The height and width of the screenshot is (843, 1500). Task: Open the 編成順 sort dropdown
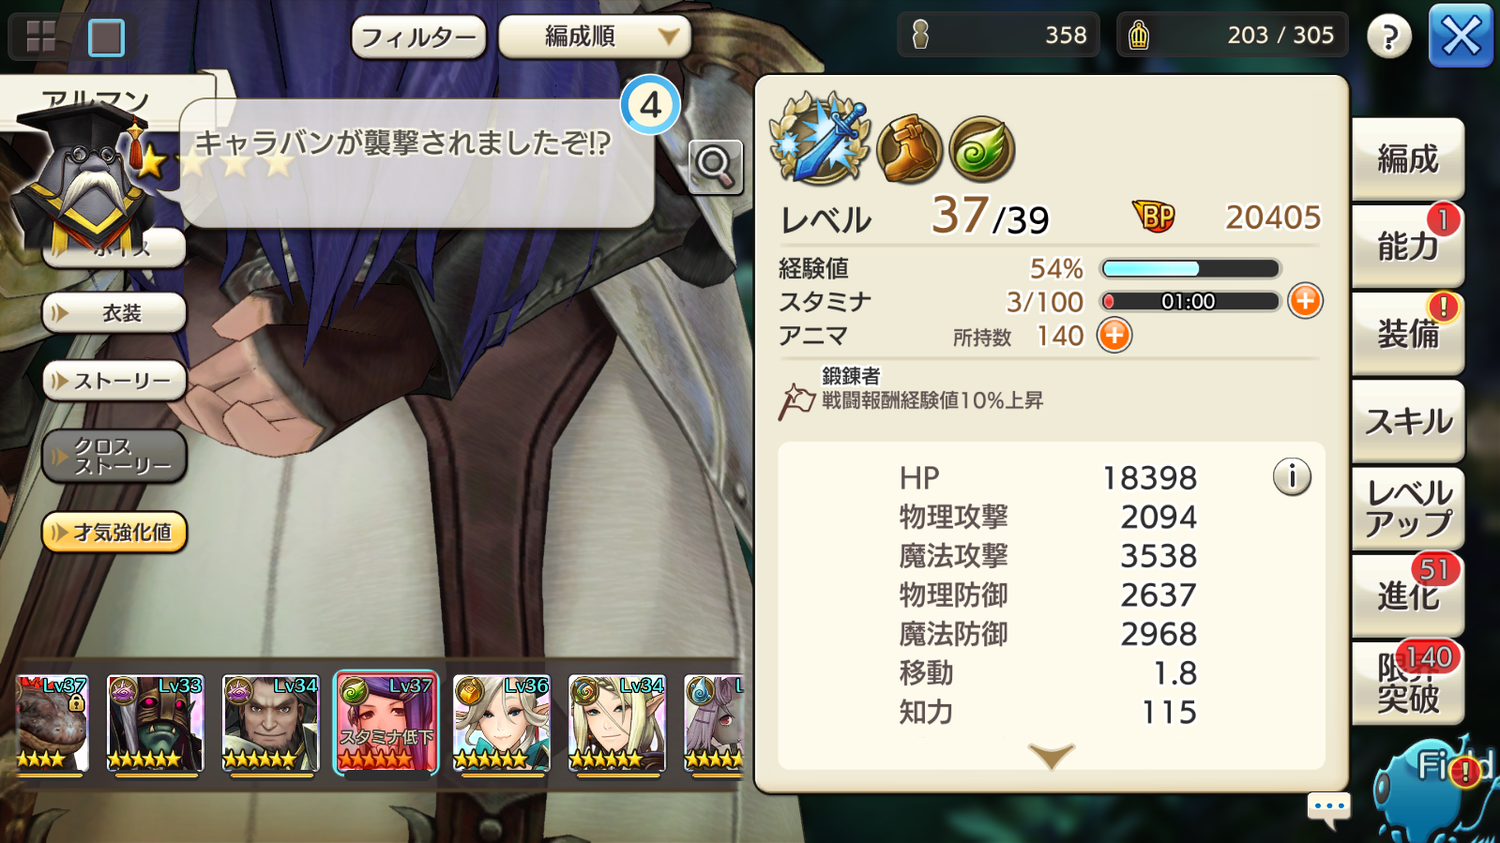coord(594,37)
